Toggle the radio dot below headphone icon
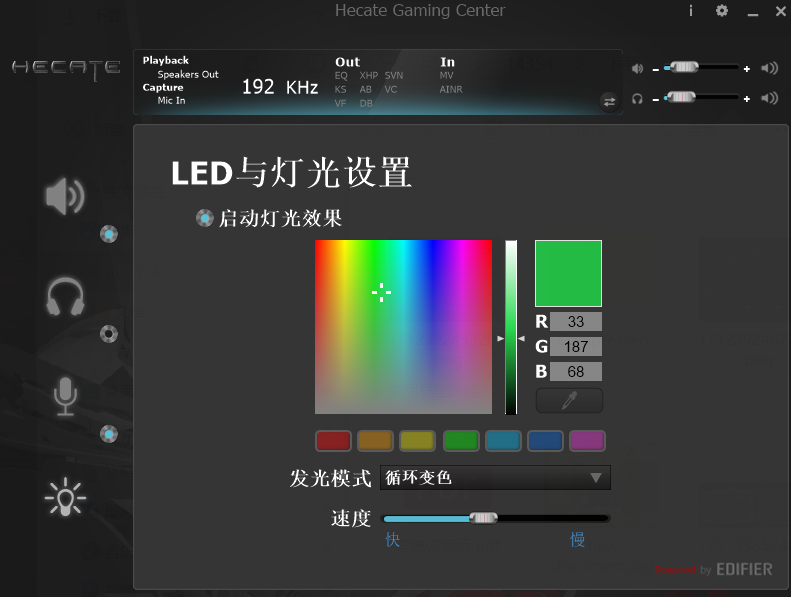 [108, 334]
